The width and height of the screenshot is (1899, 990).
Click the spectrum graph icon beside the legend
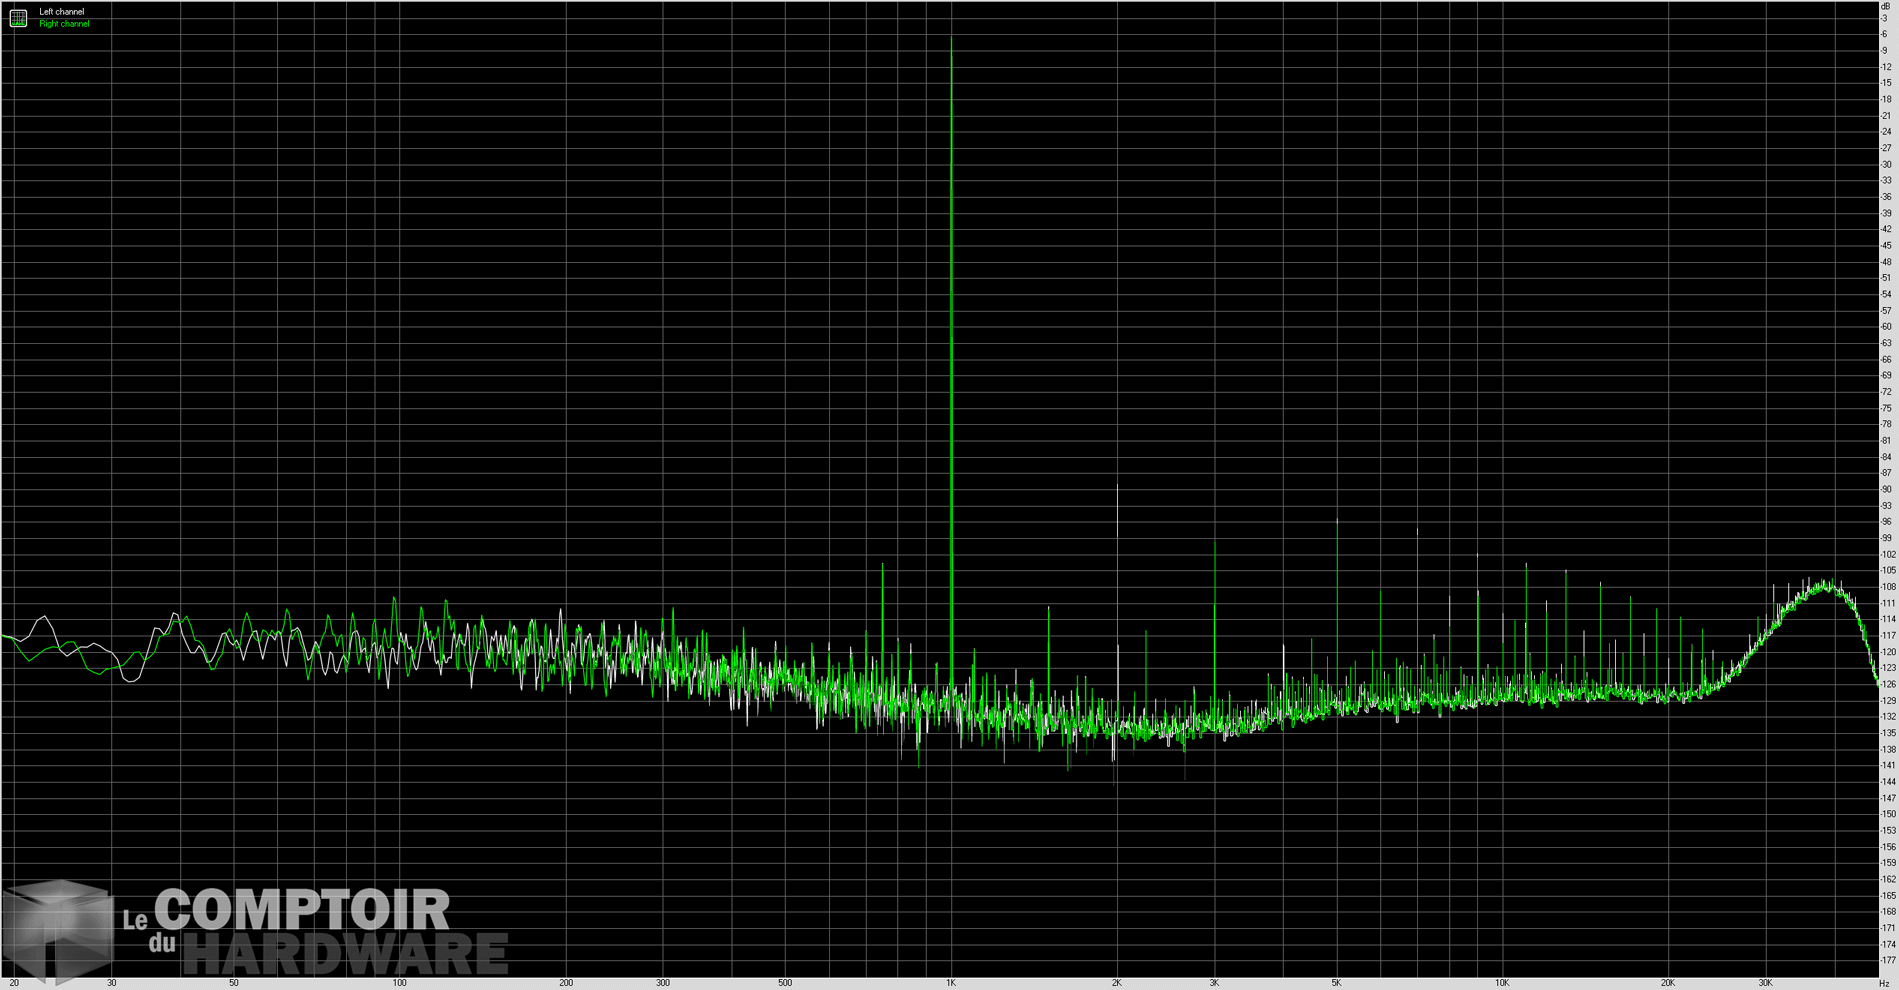coord(18,18)
